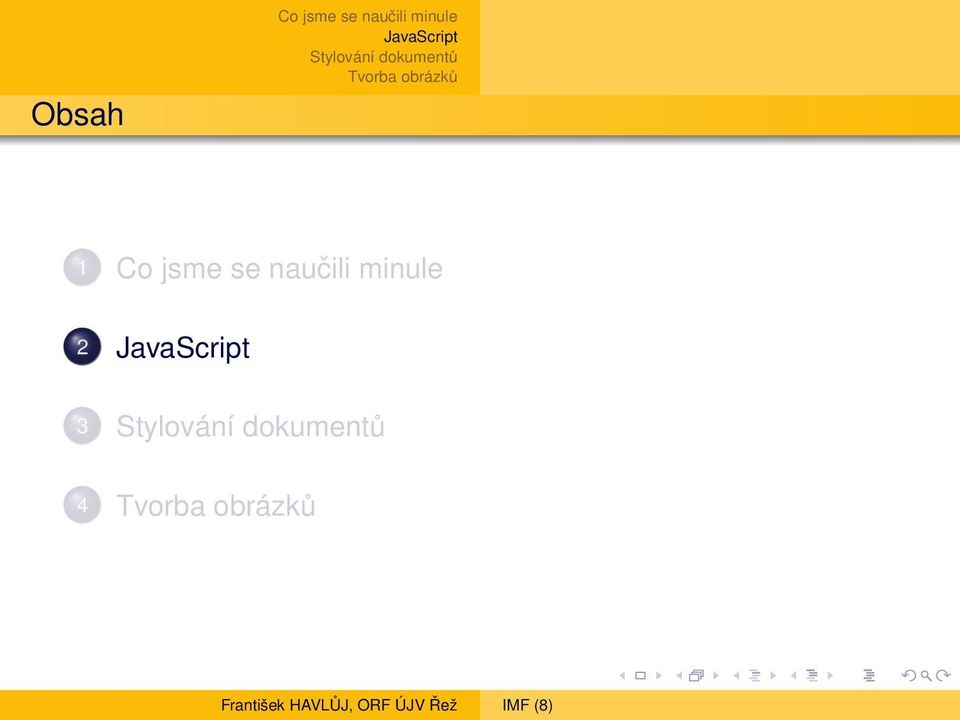Click the next slide arrow
This screenshot has height=720, width=960.
pos(659,676)
